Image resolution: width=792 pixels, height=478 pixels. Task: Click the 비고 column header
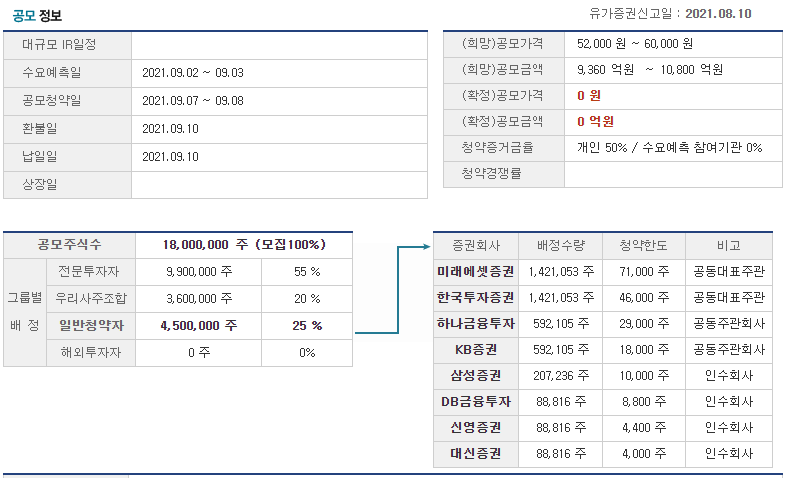[729, 246]
